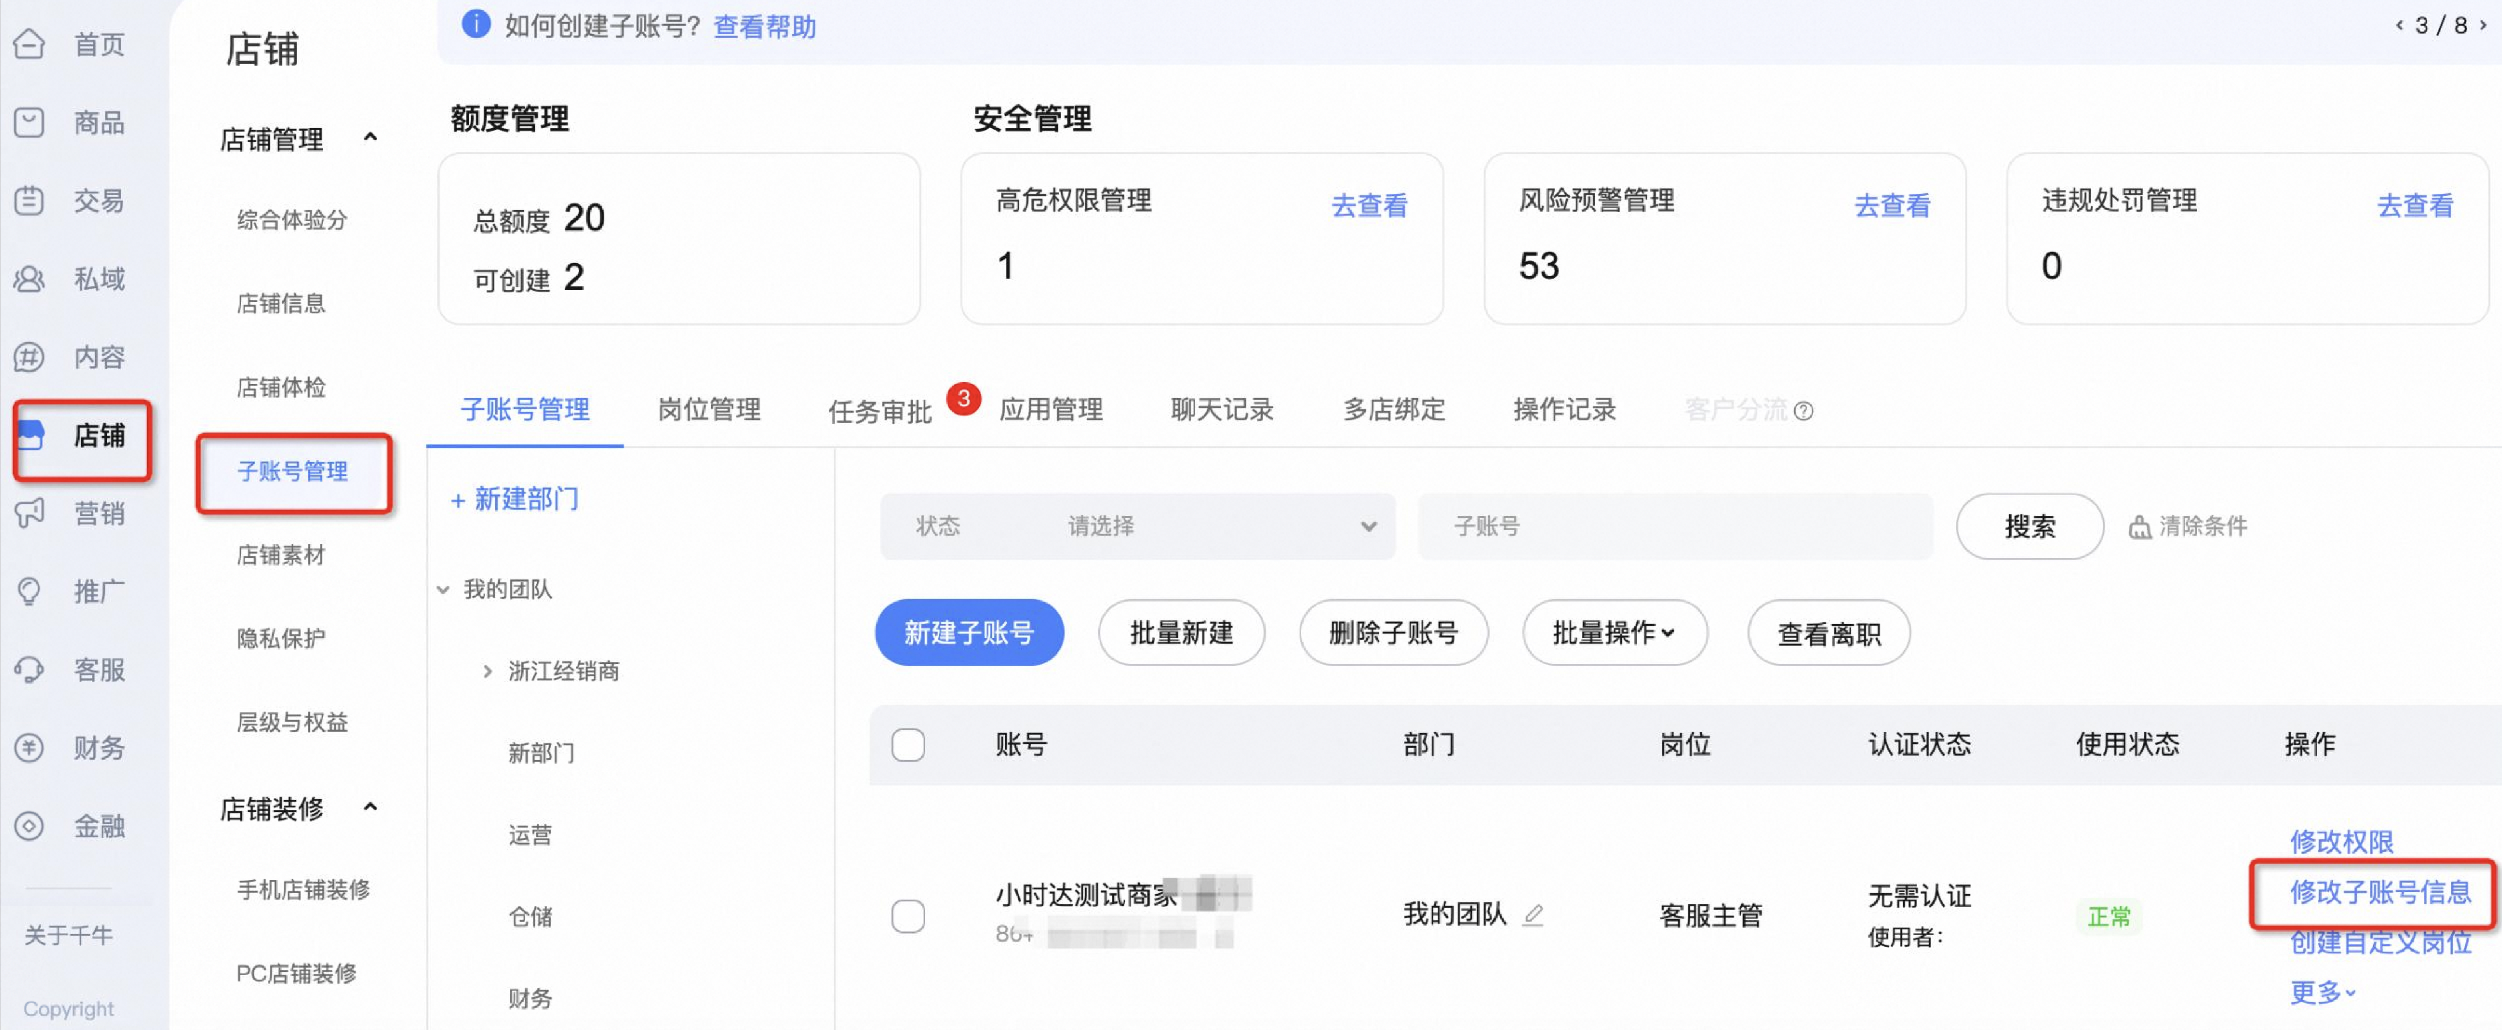Image resolution: width=2502 pixels, height=1030 pixels.
Task: Open 层级与权益 in the left menu
Action: (293, 723)
